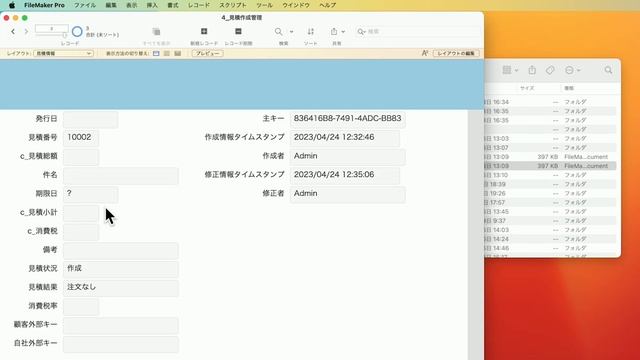The image size is (640, 360).
Task: Click the Delete Record minus icon
Action: pyautogui.click(x=238, y=31)
